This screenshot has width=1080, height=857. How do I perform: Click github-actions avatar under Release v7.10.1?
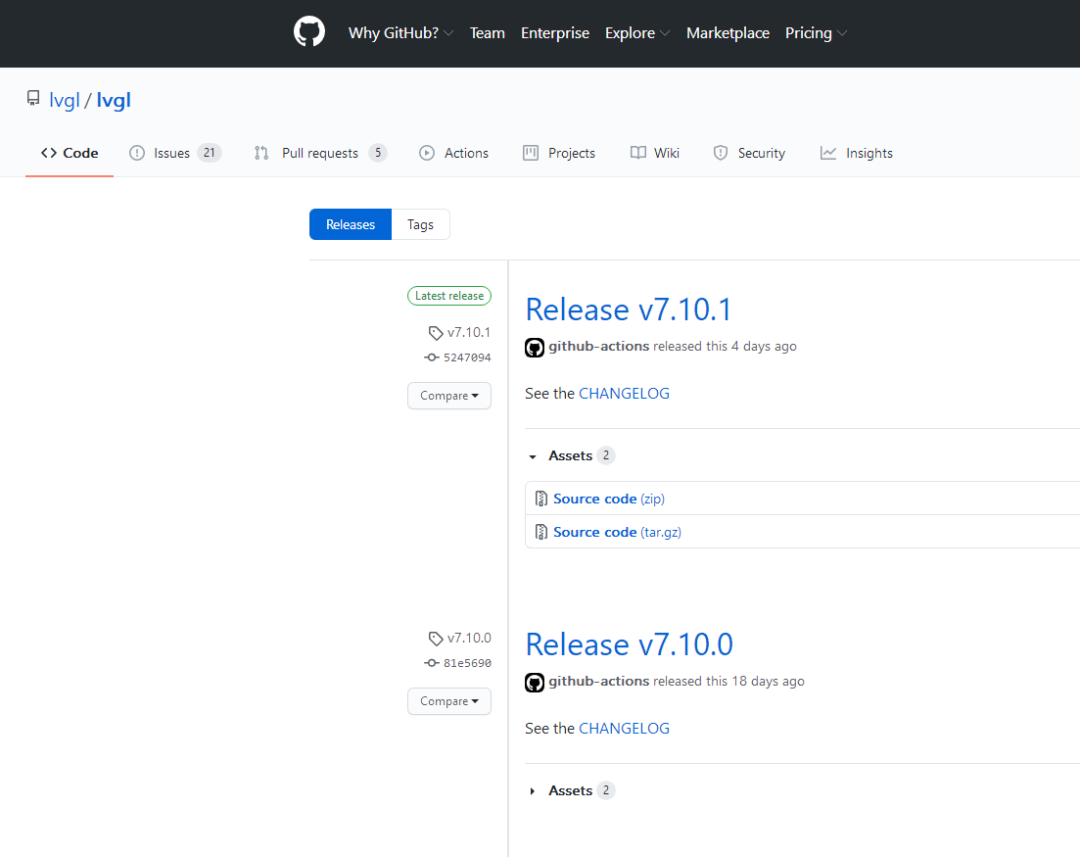(x=534, y=347)
